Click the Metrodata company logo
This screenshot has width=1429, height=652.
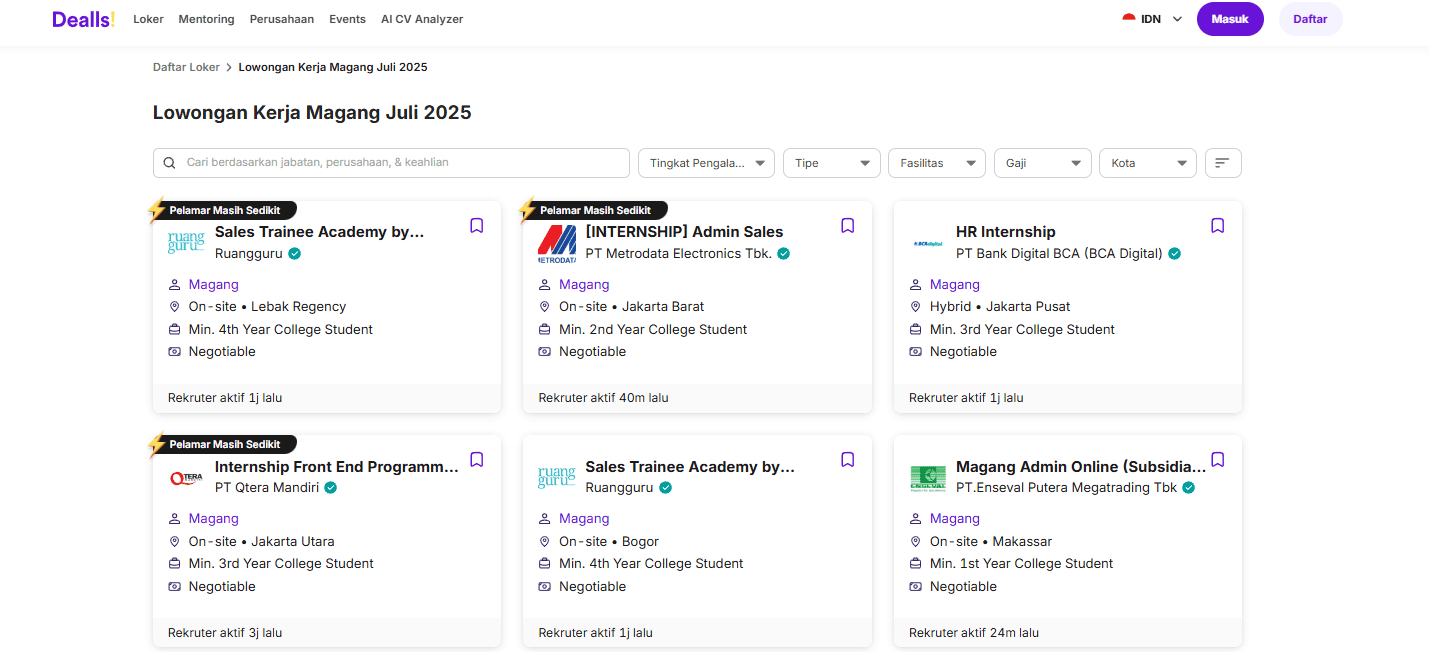coord(557,243)
